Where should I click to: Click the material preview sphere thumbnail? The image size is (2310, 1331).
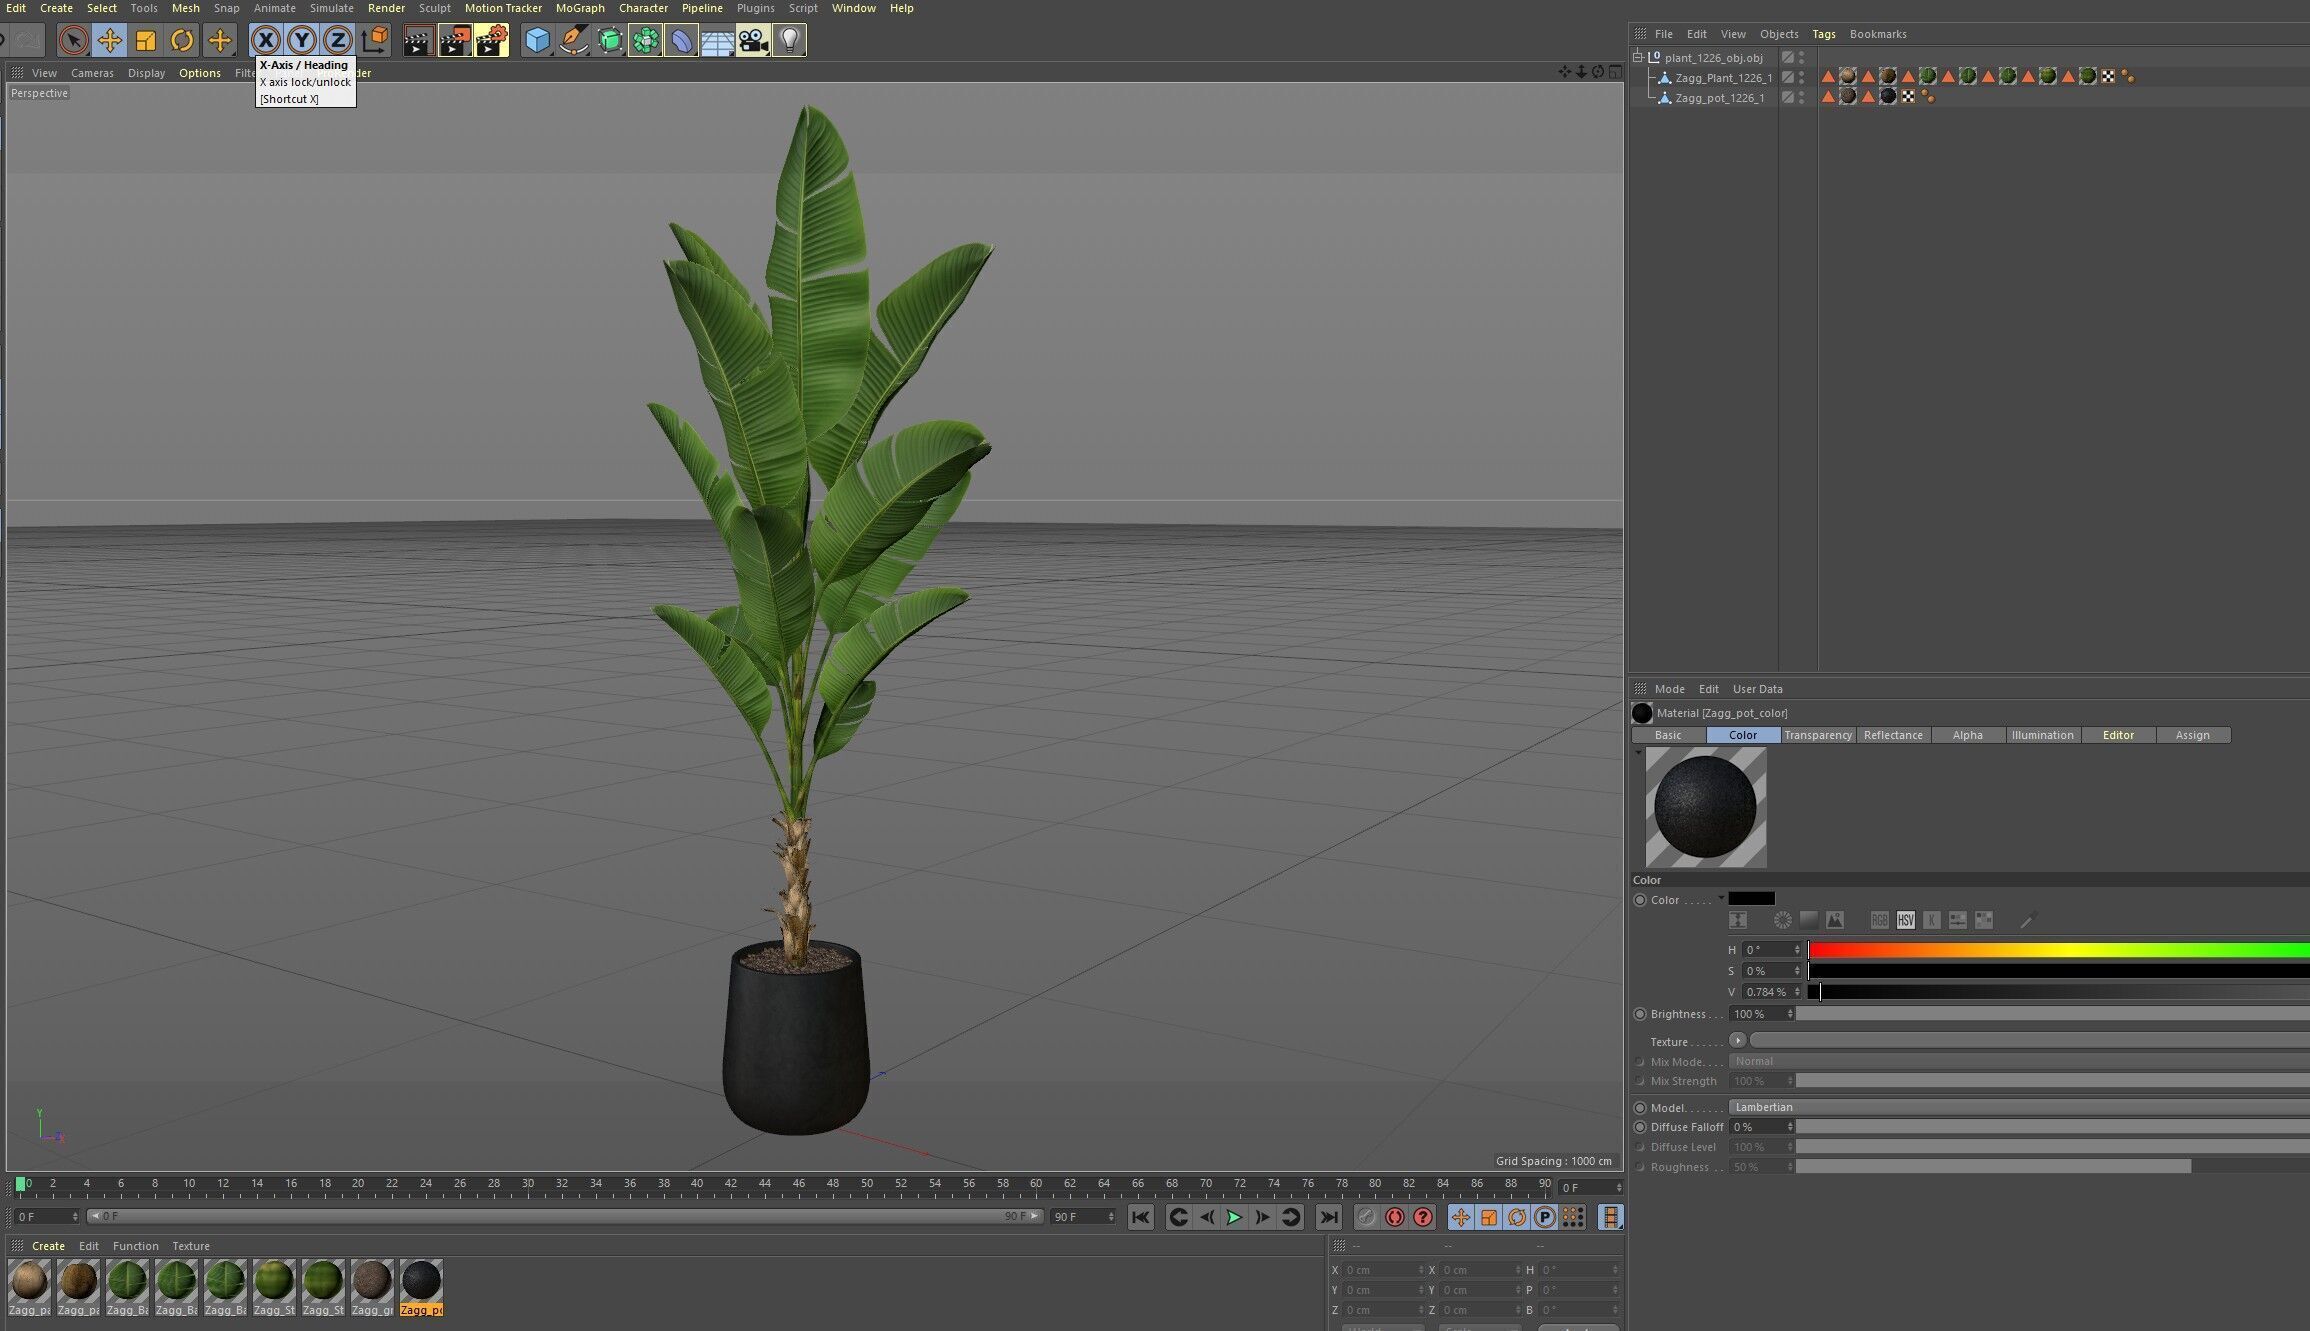pyautogui.click(x=1706, y=807)
